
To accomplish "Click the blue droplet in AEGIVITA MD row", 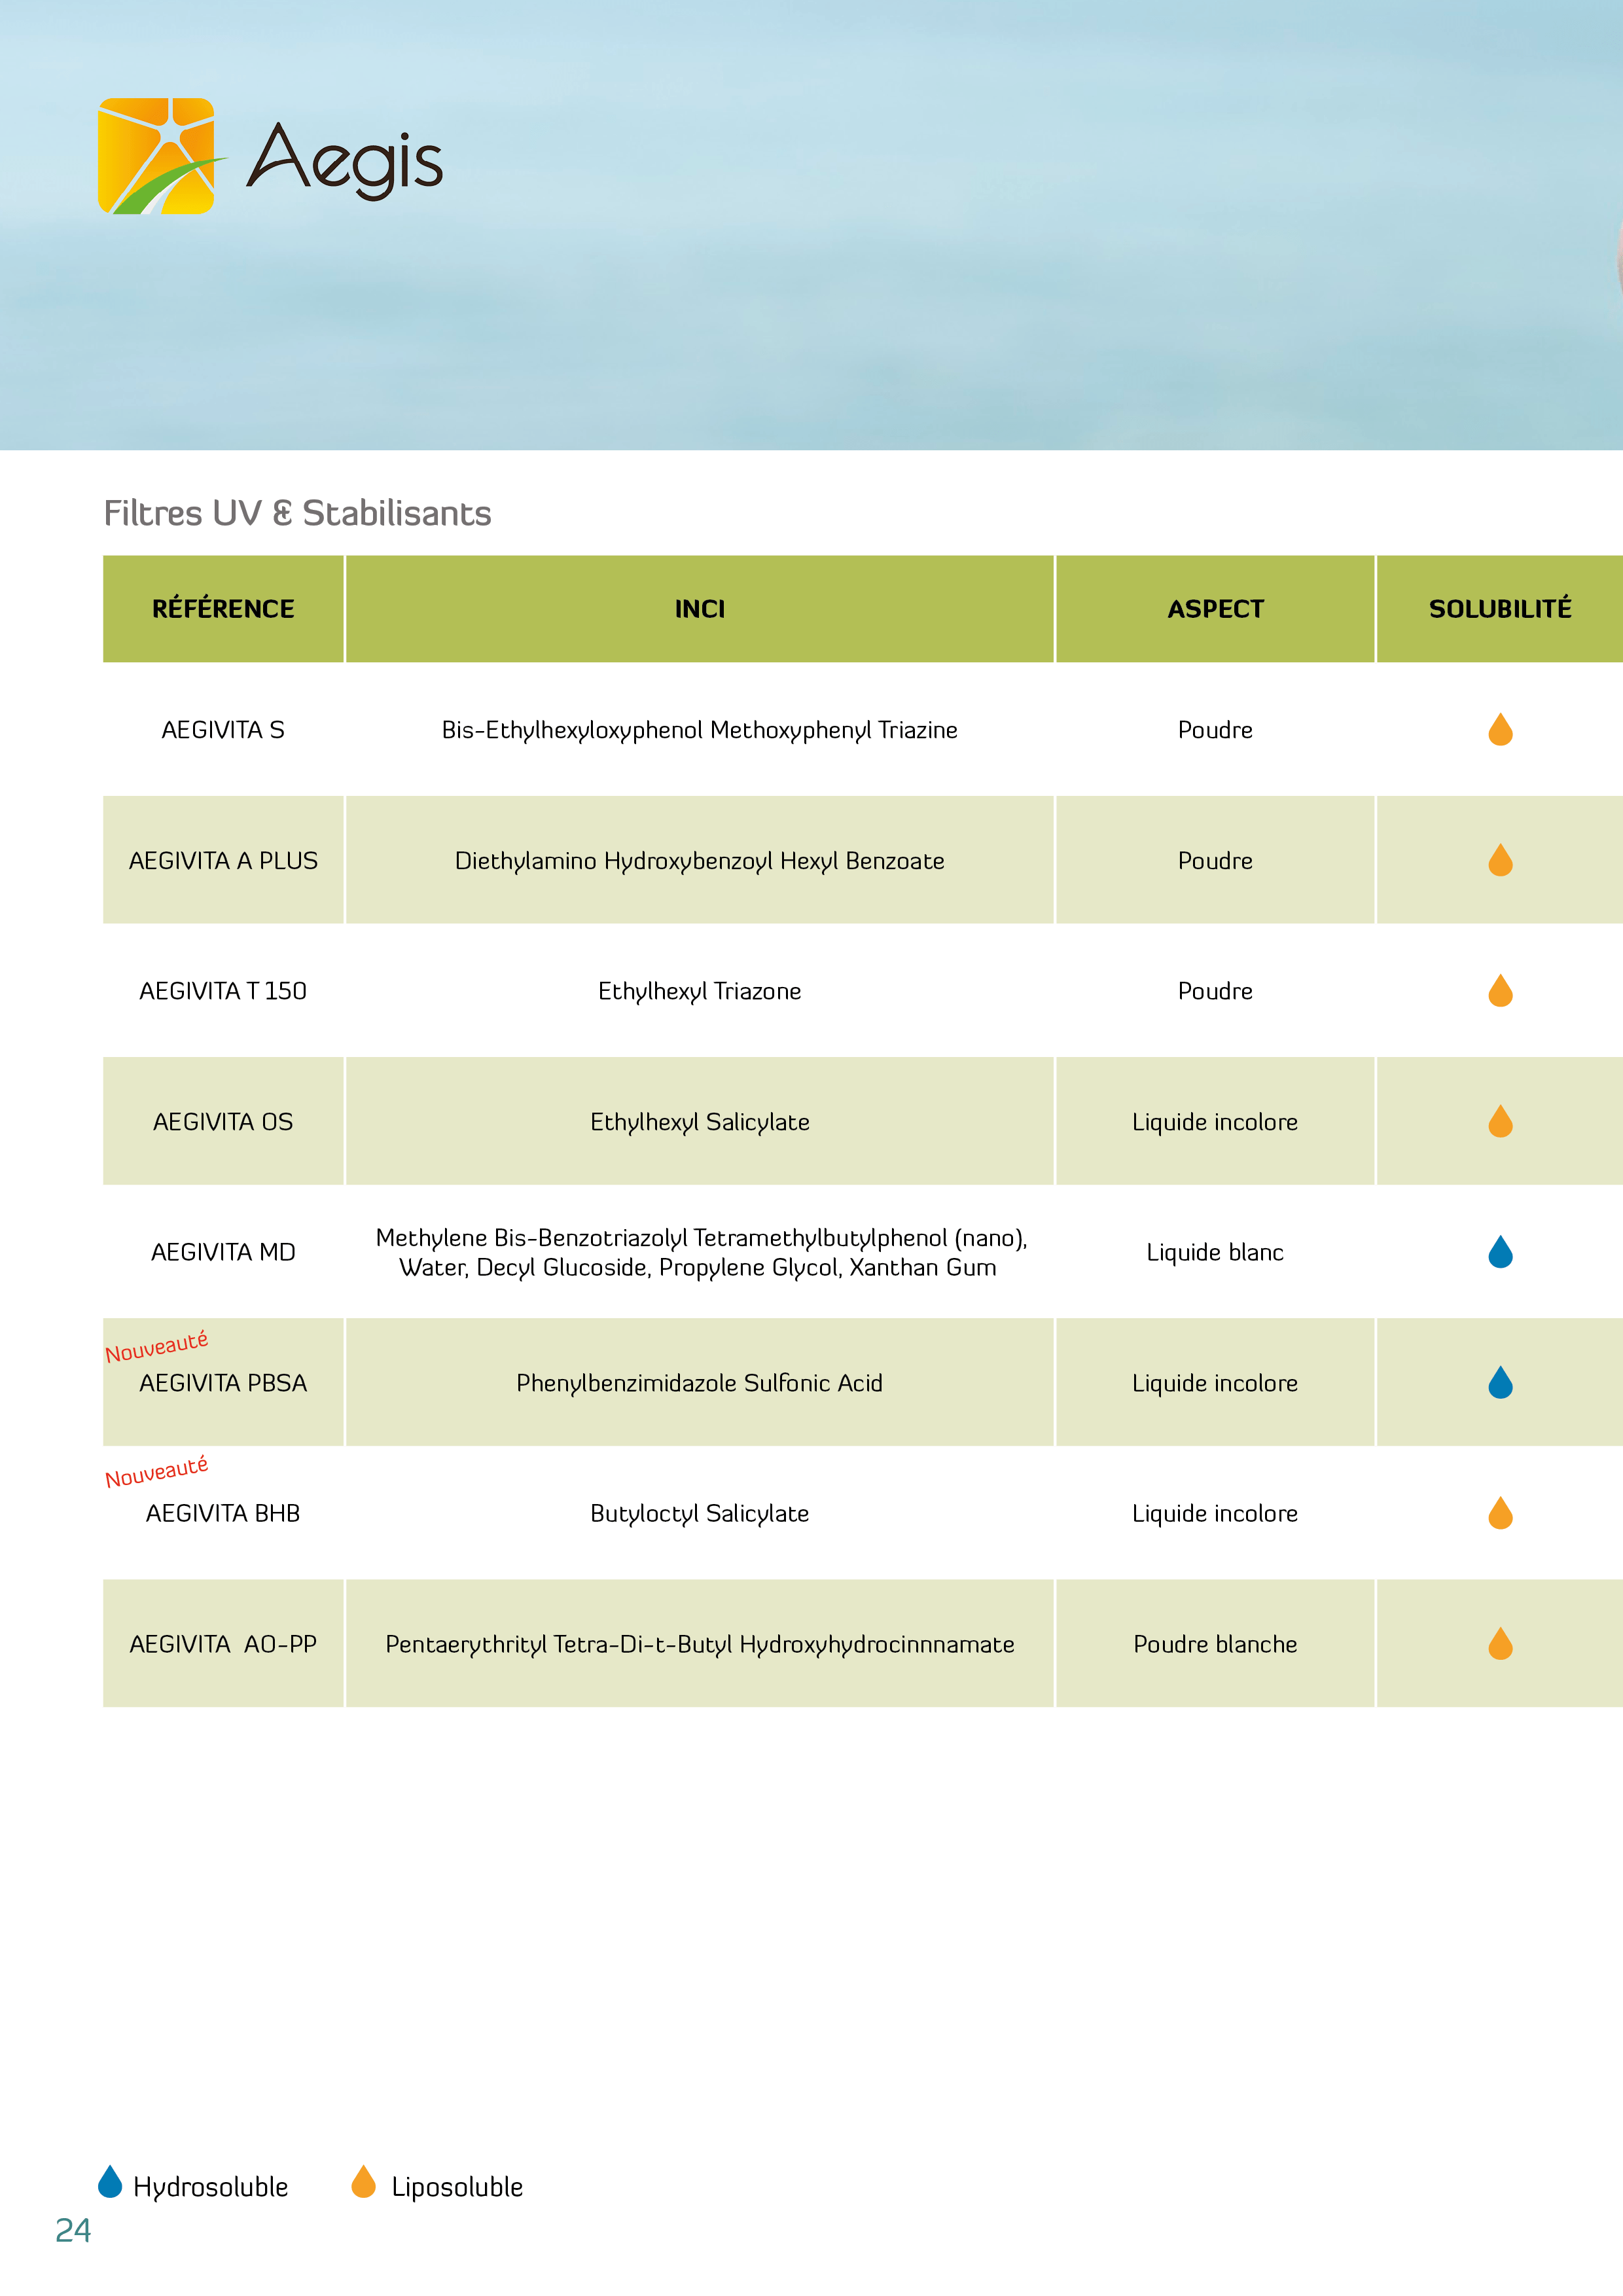I will (1500, 1251).
